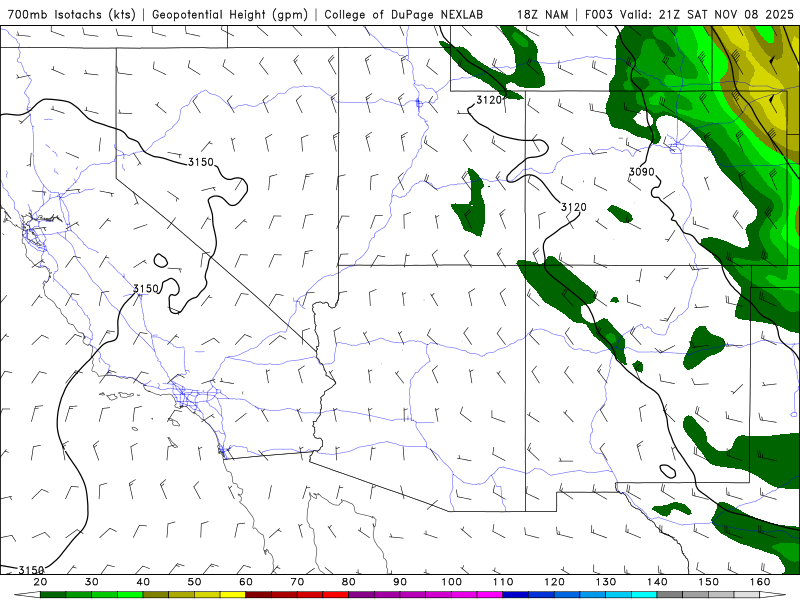
Task: Pick the dark red swatch just after 60
Action: pyautogui.click(x=259, y=595)
